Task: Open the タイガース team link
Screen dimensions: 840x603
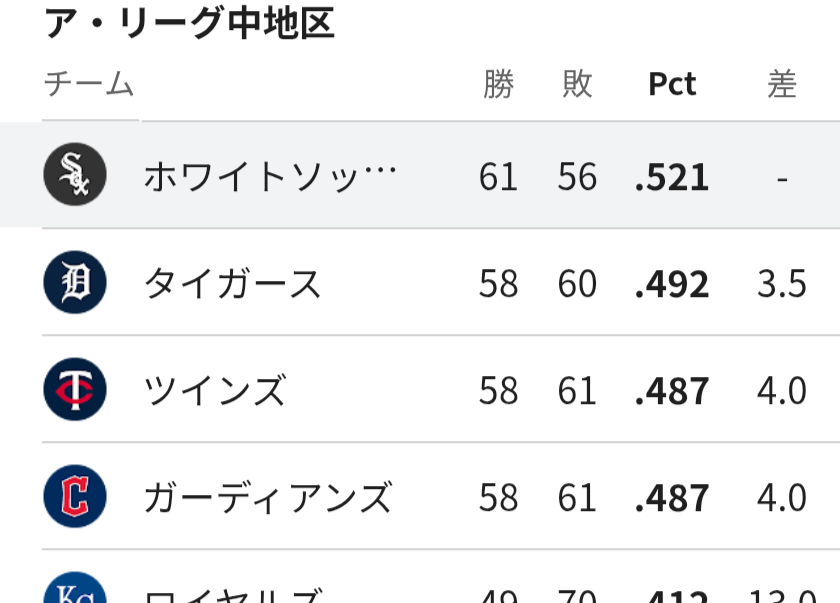Action: pyautogui.click(x=232, y=284)
